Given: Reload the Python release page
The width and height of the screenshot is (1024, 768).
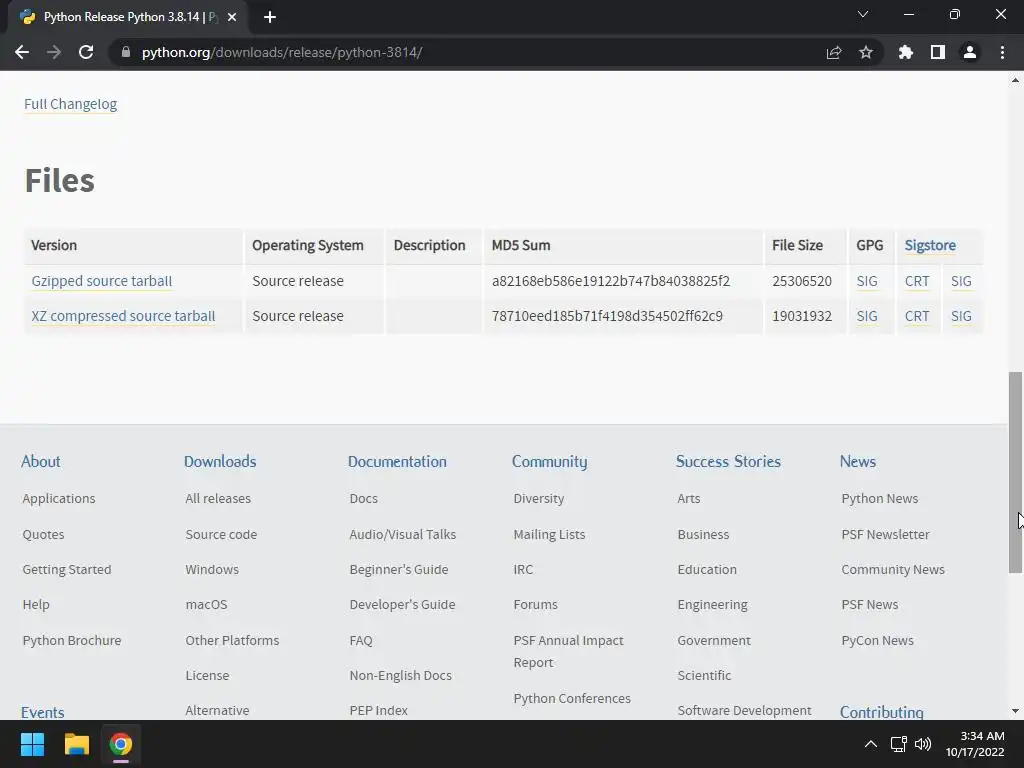Looking at the screenshot, I should point(86,52).
